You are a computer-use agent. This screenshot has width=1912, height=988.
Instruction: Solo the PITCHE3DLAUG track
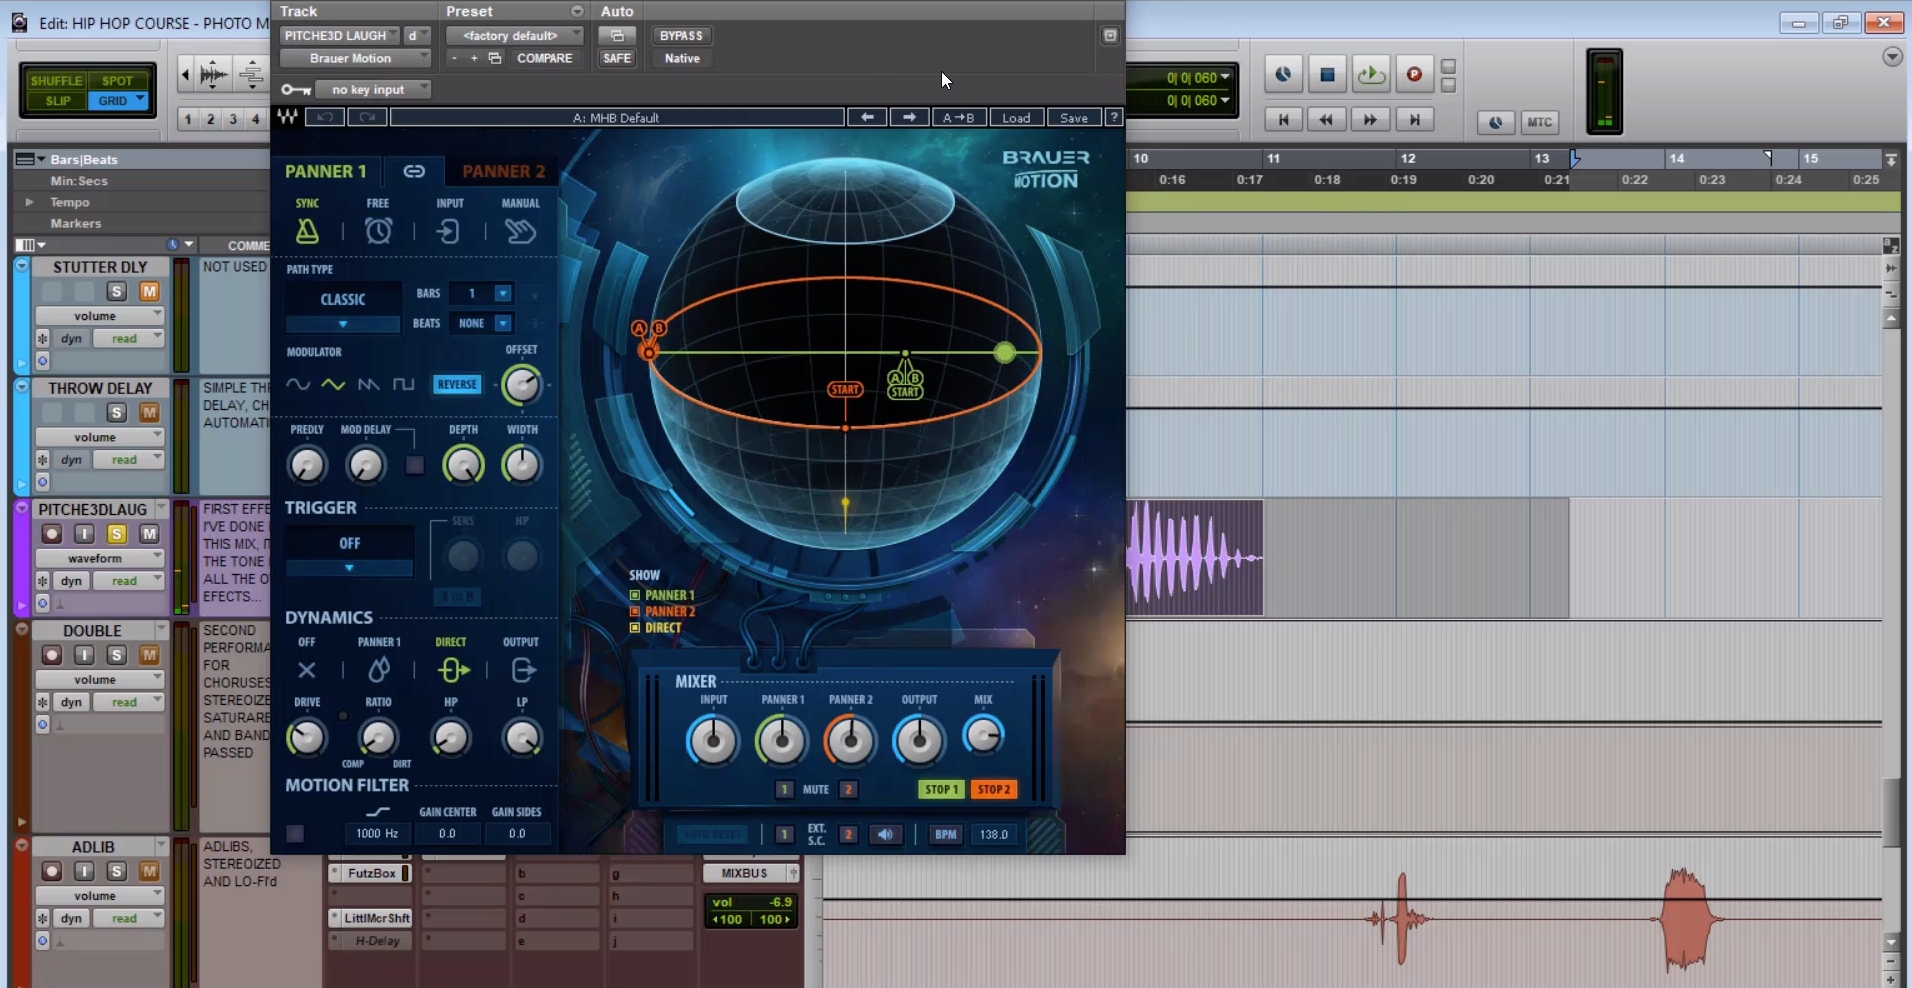pos(117,534)
